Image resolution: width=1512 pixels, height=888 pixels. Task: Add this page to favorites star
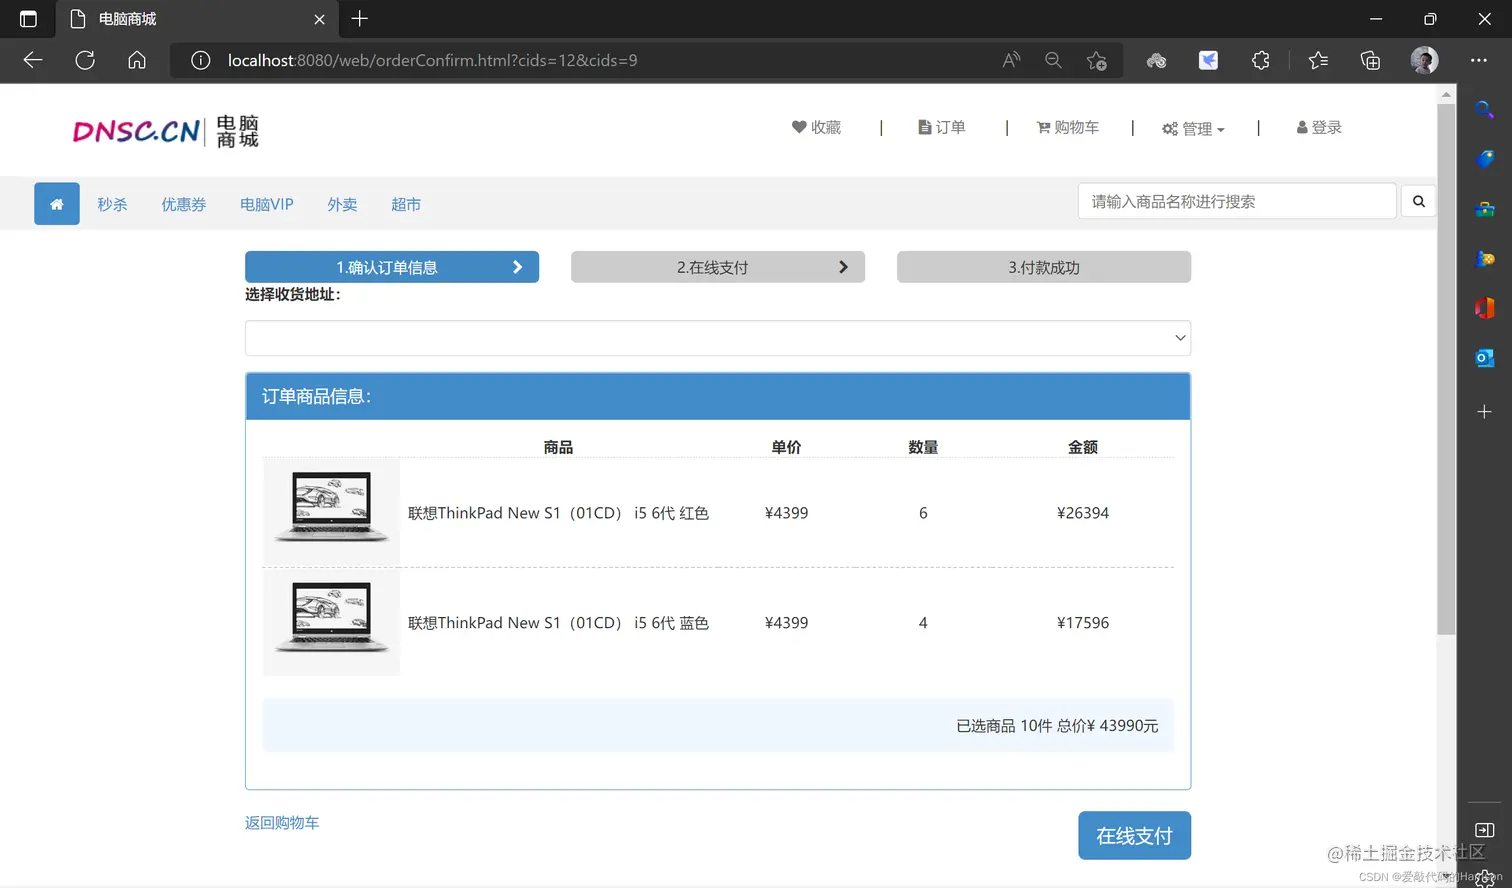point(1096,60)
